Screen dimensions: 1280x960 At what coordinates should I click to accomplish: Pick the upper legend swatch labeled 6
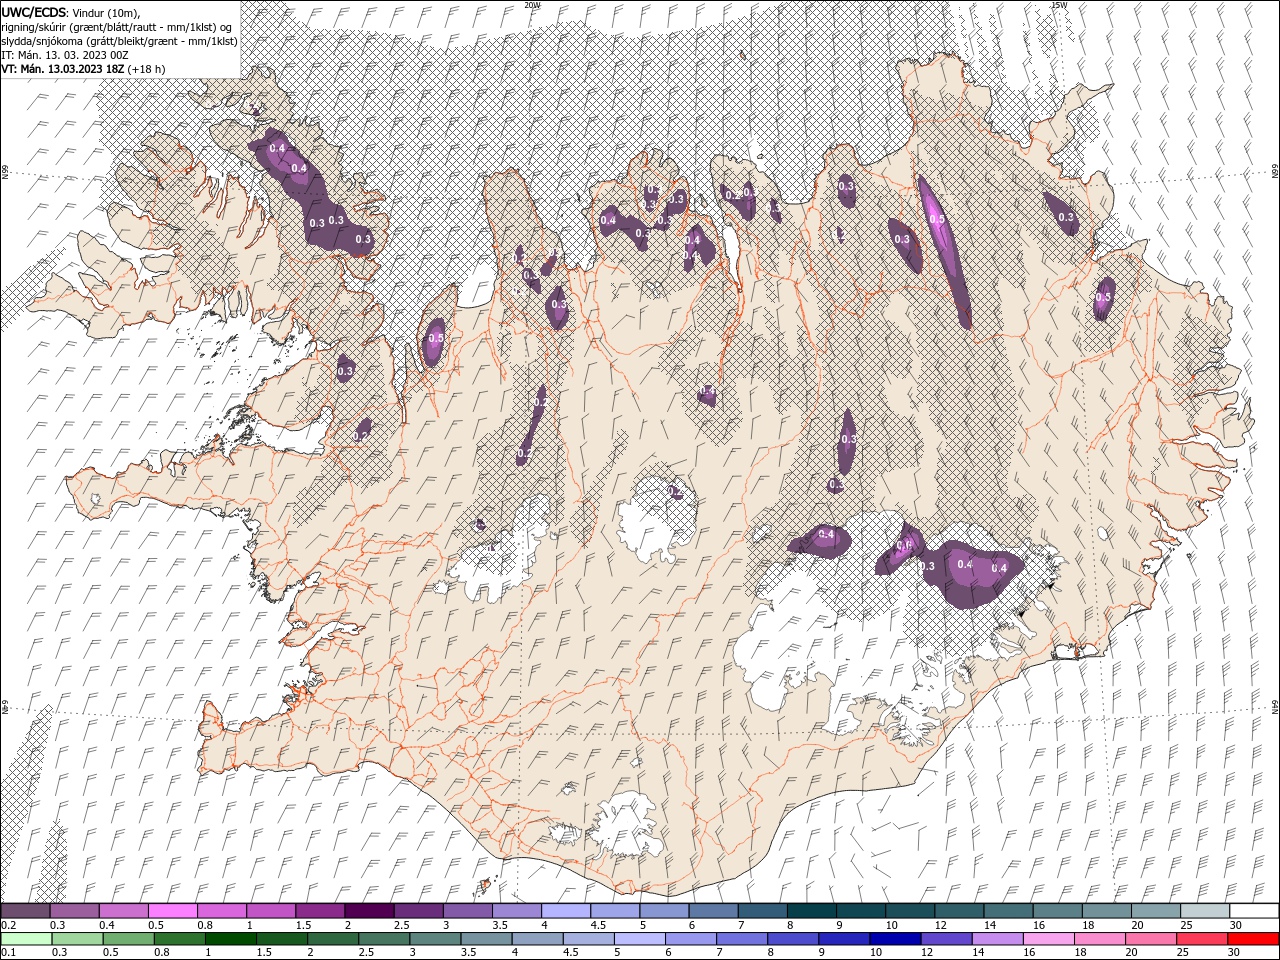(713, 911)
